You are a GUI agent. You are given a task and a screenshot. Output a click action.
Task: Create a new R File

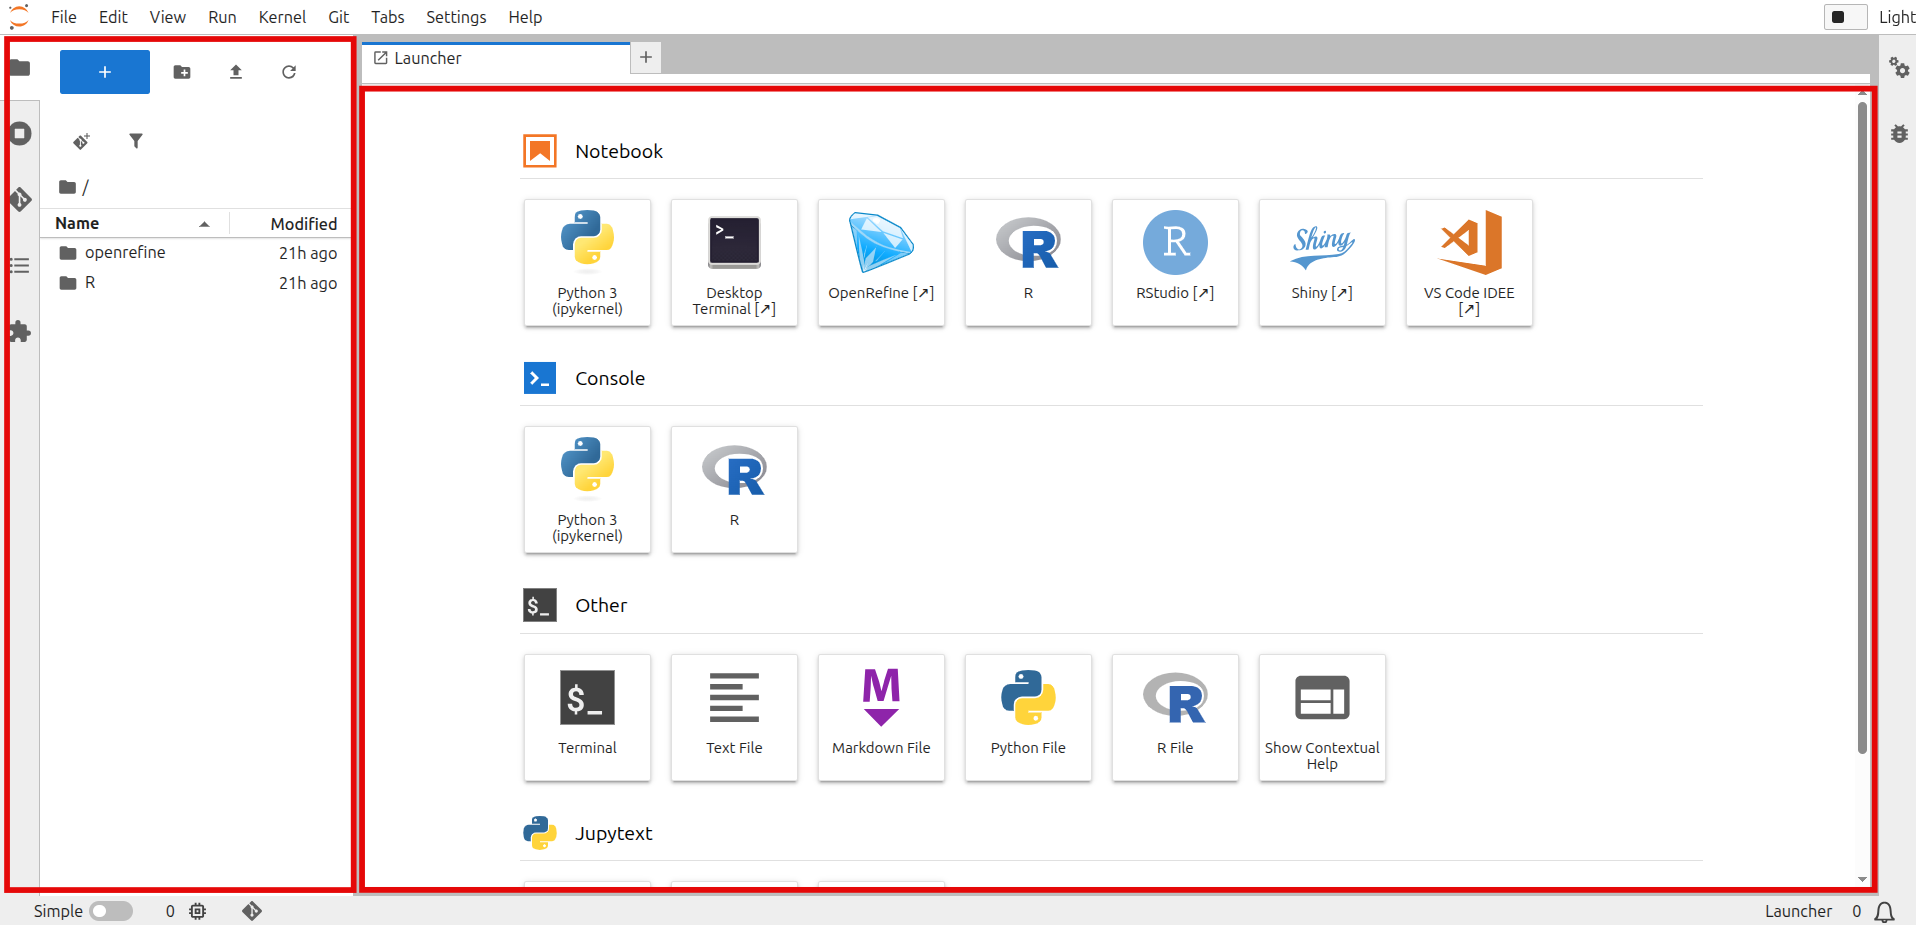[x=1175, y=718]
